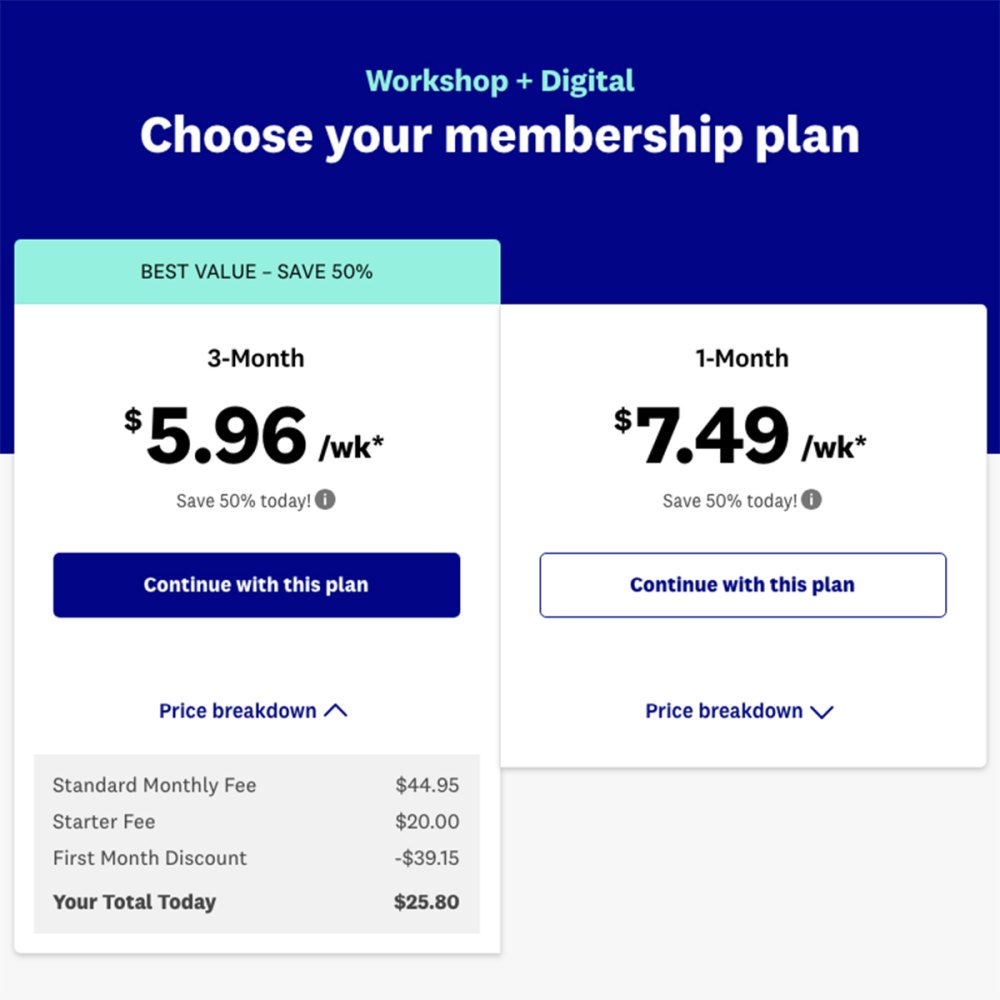Continue with the 3-Month plan

point(256,585)
